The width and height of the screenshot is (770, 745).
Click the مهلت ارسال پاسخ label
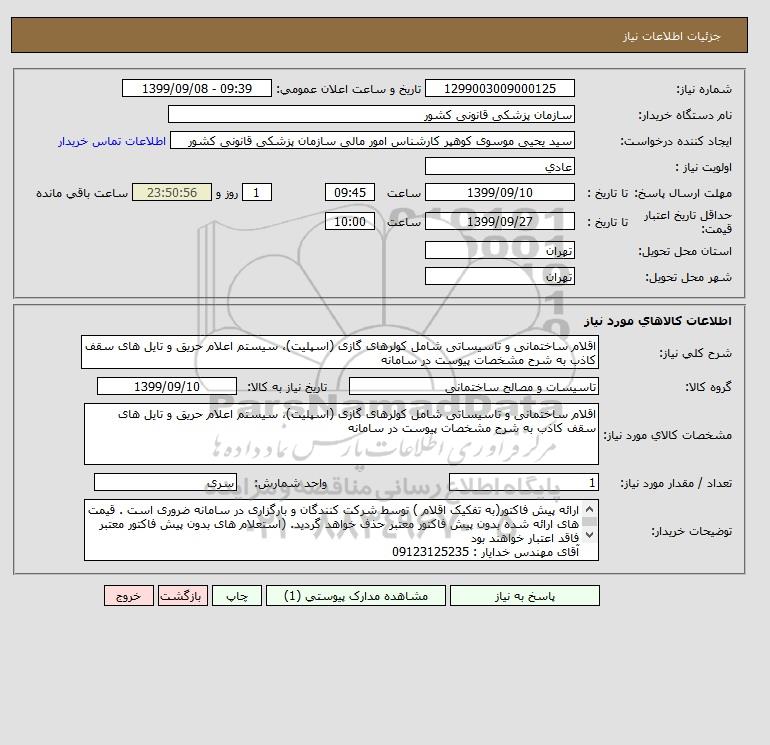click(684, 193)
